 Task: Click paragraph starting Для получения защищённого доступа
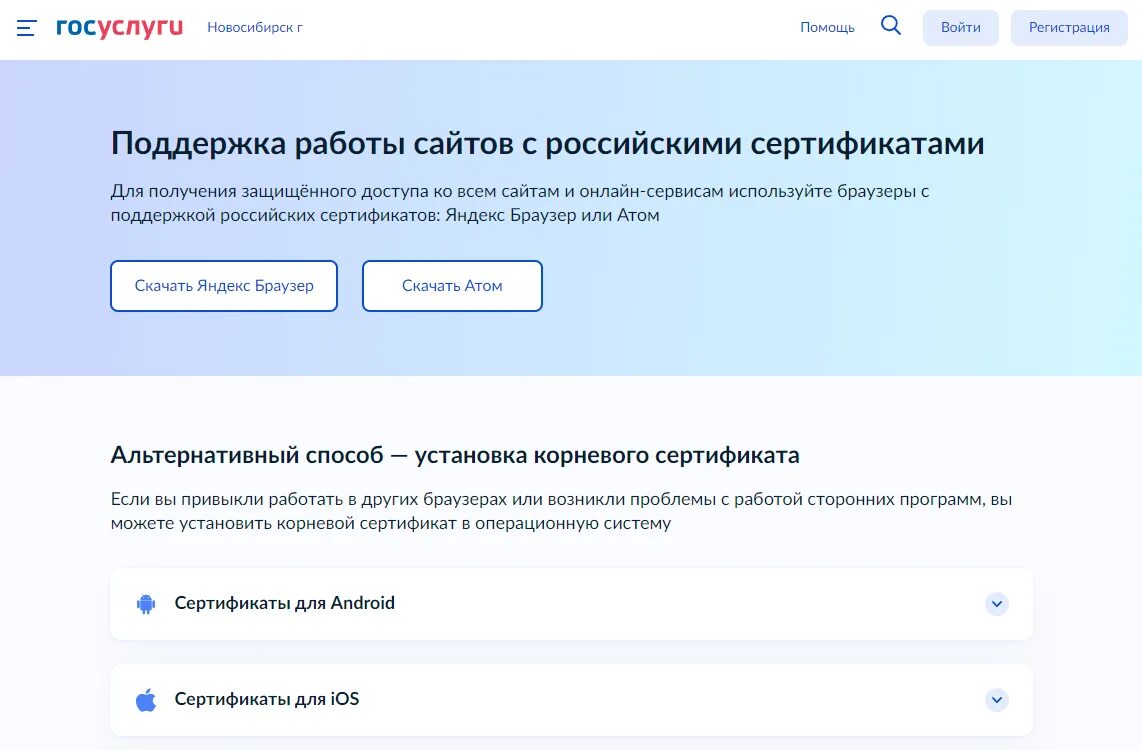520,203
